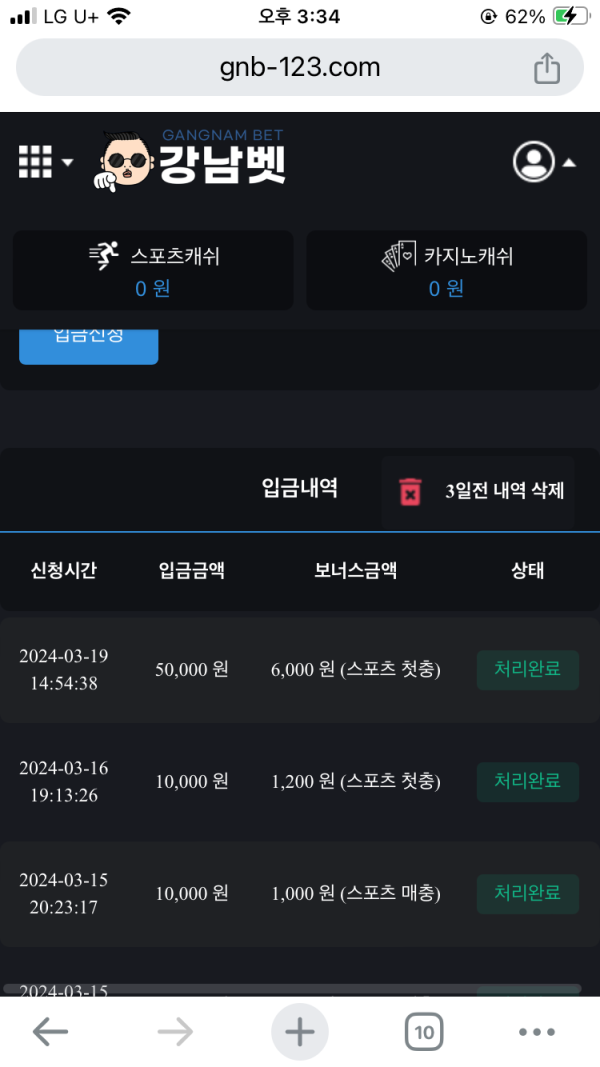Tap the sports cash running icon

(104, 256)
